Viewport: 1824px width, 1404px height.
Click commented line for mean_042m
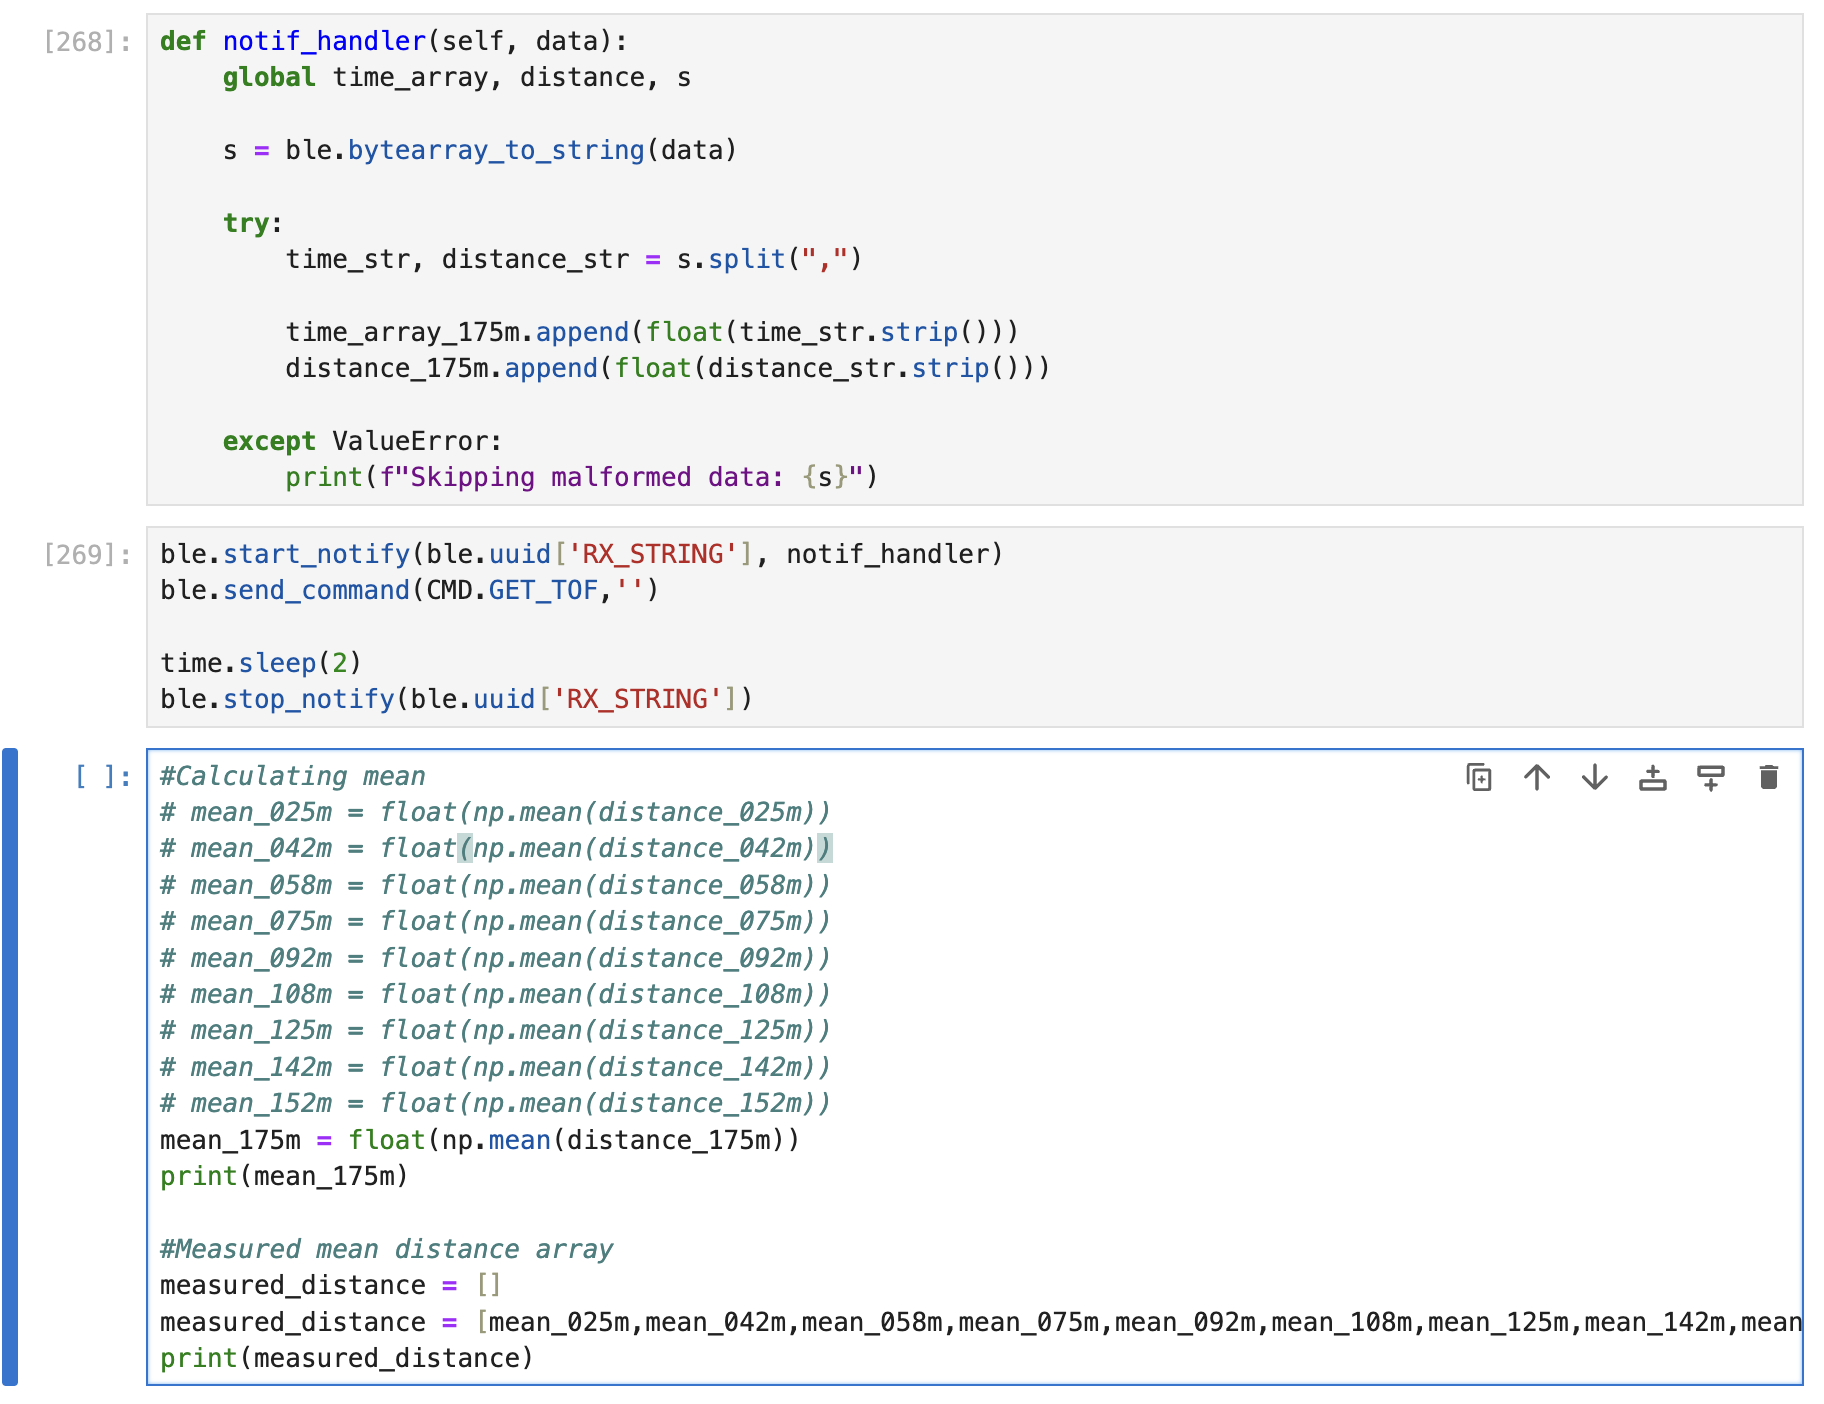(x=496, y=848)
